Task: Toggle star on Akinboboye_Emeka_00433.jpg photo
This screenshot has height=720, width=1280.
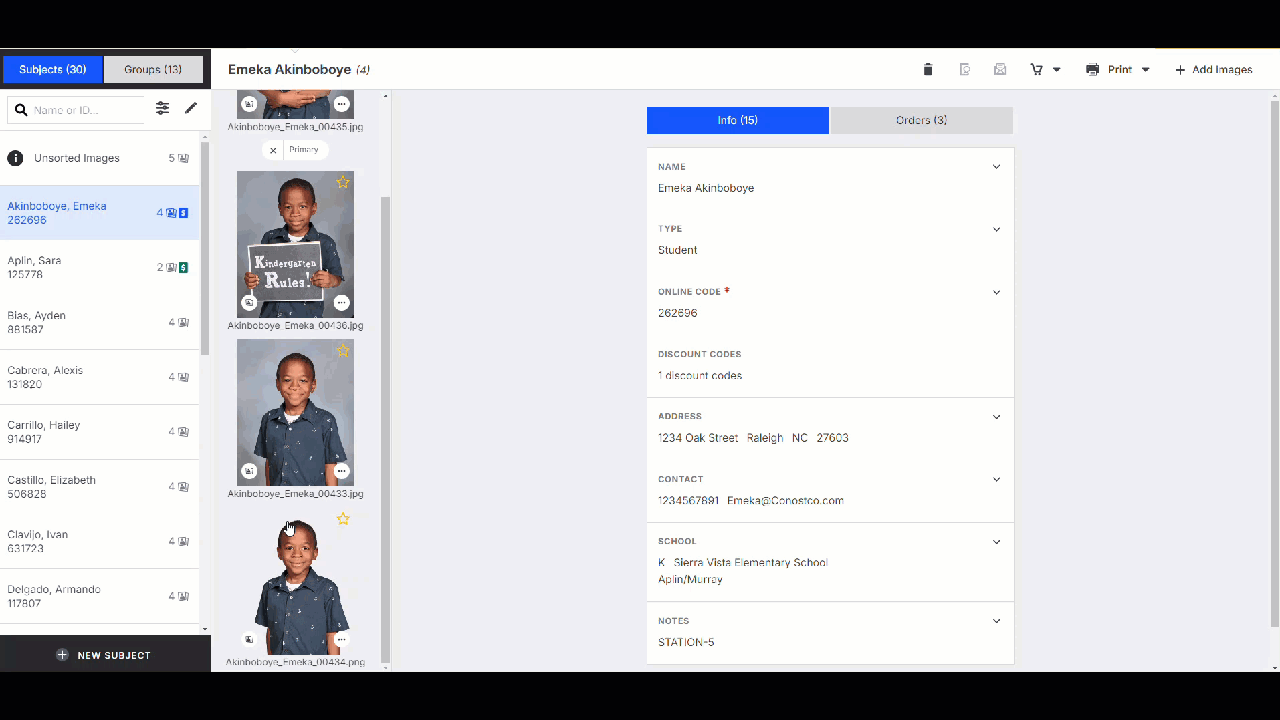Action: tap(343, 350)
